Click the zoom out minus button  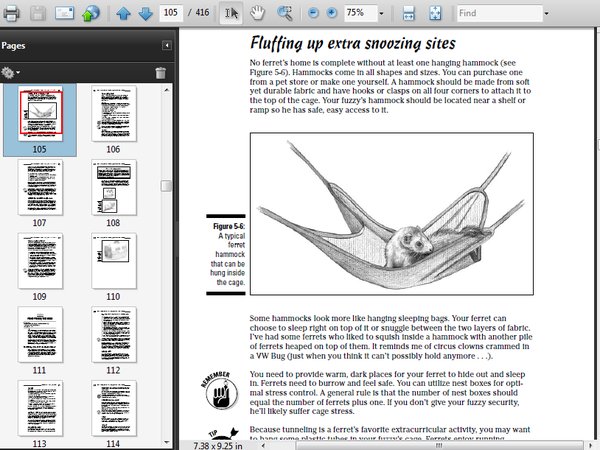pos(312,14)
